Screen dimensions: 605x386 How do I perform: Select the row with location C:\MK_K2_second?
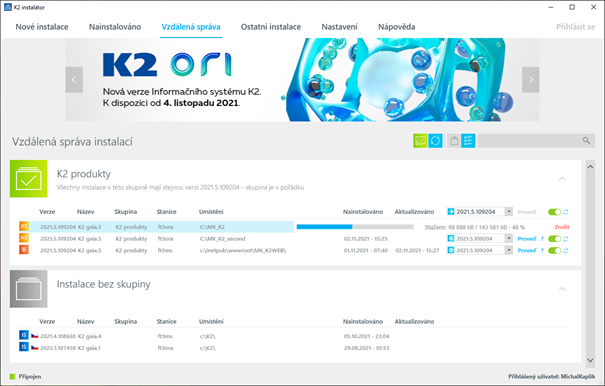pos(295,239)
